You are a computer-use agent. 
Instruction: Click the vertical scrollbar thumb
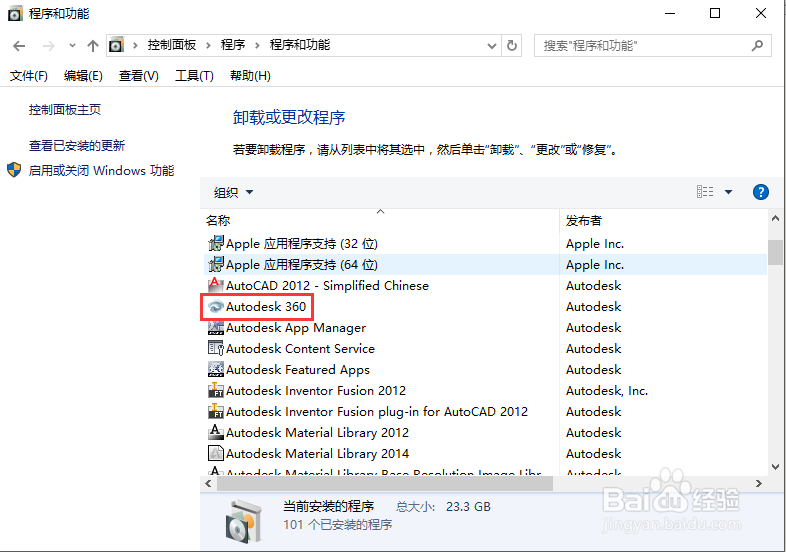pyautogui.click(x=775, y=252)
